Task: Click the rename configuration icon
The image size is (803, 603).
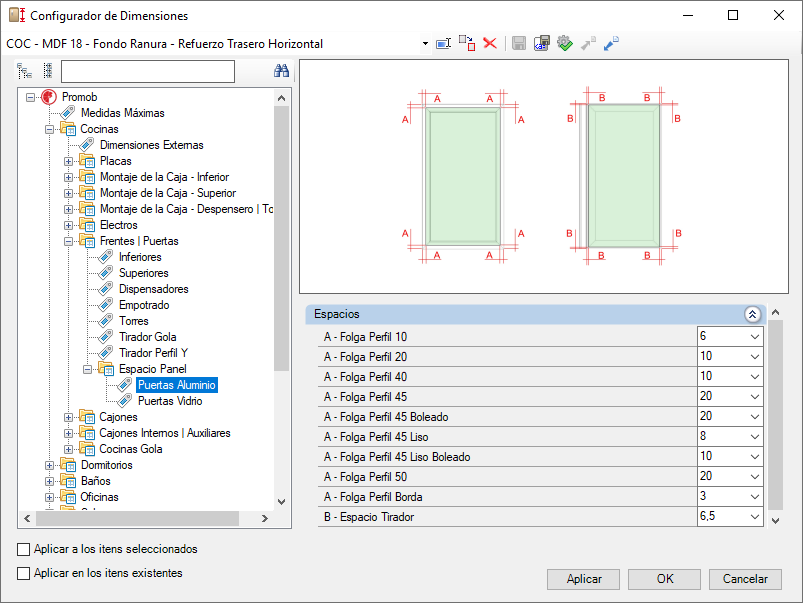Action: 443,44
